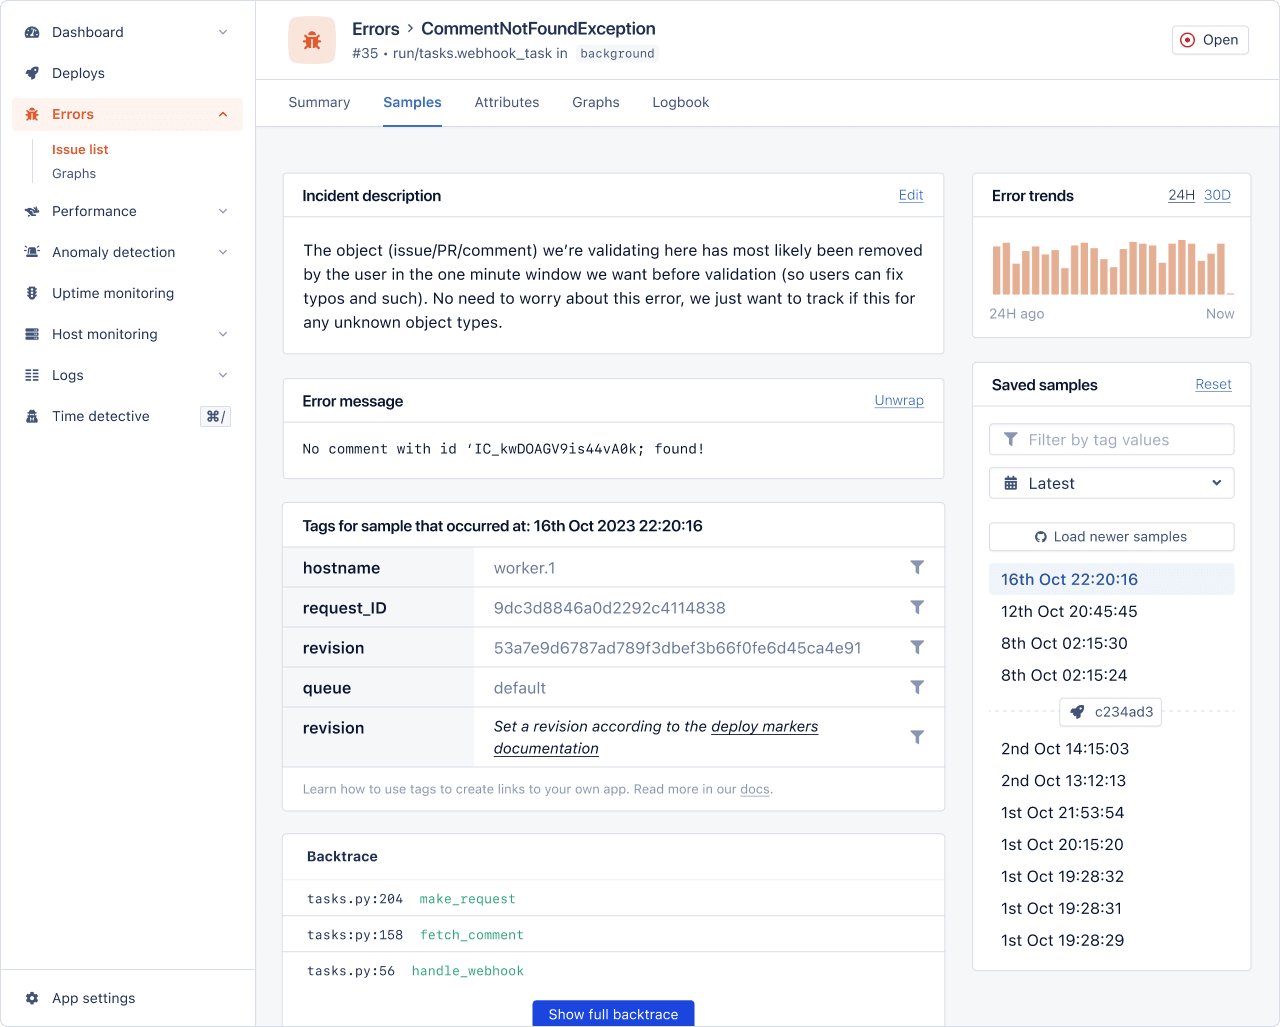Screen dimensions: 1280x1027
Task: Expand the Logs menu chevron
Action: [x=223, y=375]
